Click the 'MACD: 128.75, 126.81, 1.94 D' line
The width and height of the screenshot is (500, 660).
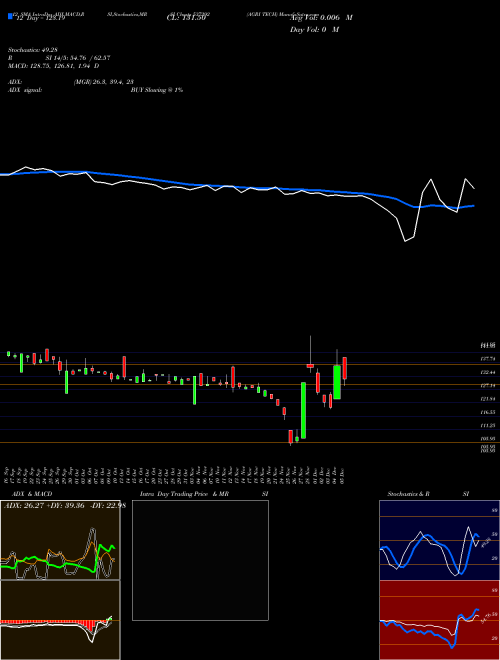(x=54, y=66)
